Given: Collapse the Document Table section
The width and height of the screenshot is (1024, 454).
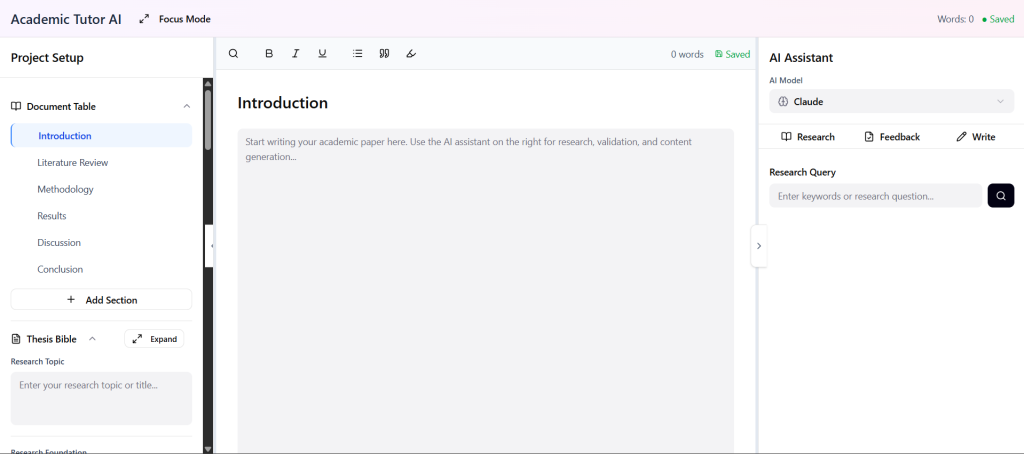Looking at the screenshot, I should coord(186,106).
